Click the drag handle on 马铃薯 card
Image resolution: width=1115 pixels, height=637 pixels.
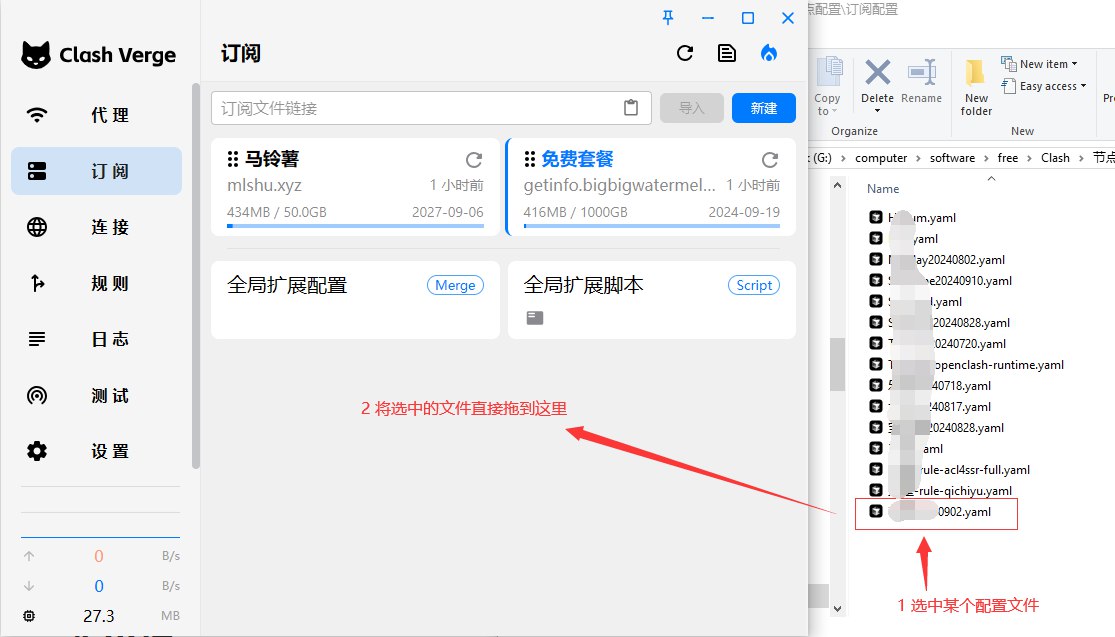(233, 159)
